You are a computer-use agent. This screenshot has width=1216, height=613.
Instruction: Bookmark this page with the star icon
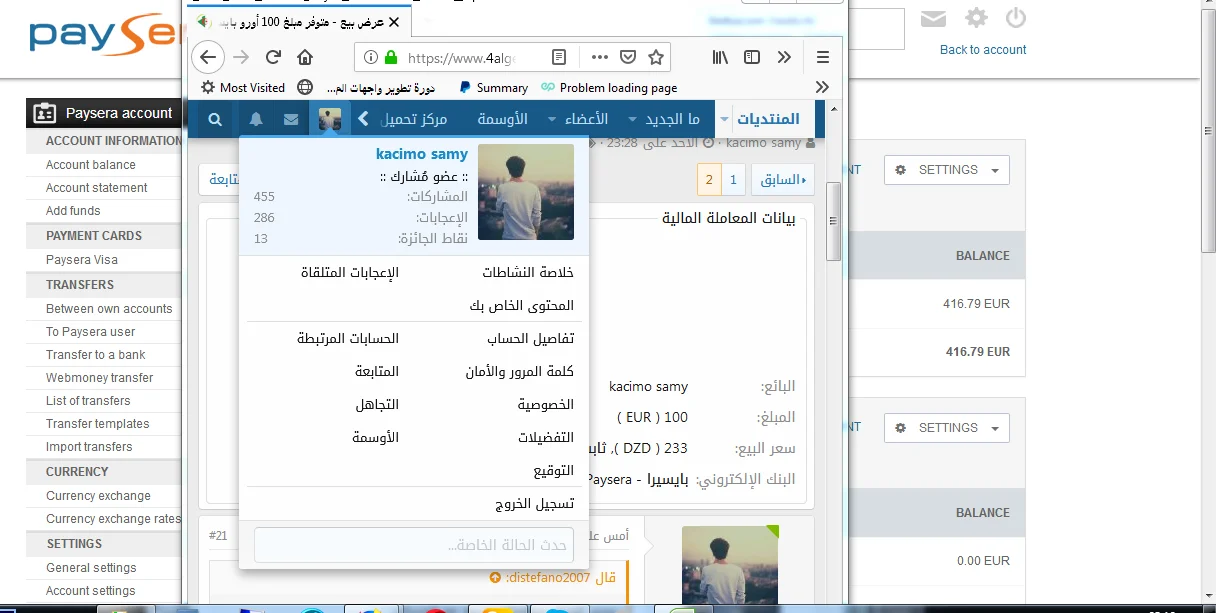pyautogui.click(x=656, y=57)
